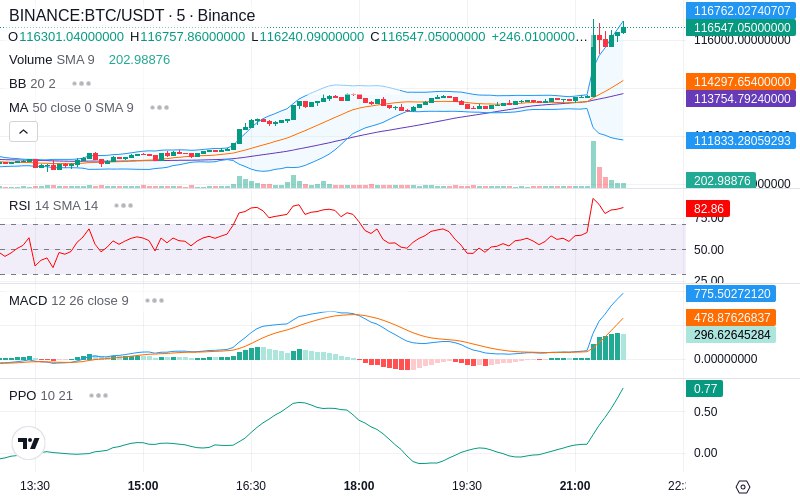Click the volume value label 202.98876 on axis

point(721,181)
